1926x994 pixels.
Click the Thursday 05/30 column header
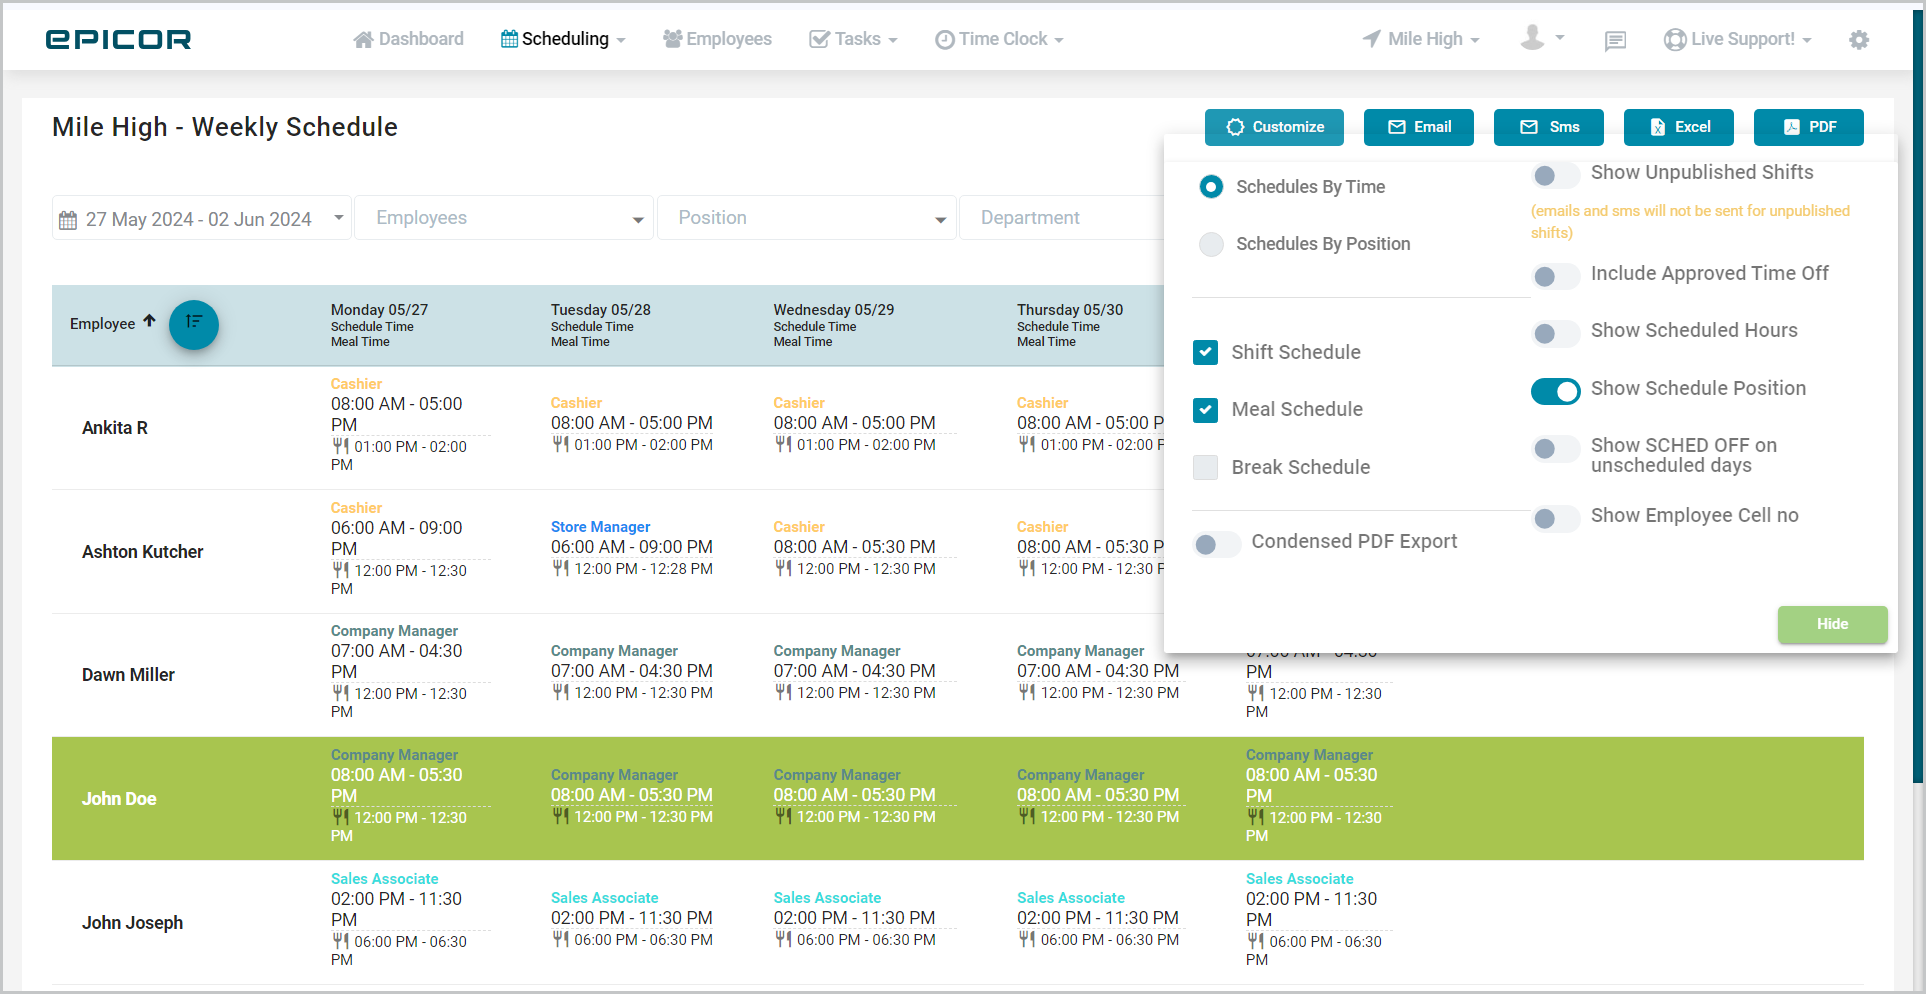point(1069,325)
